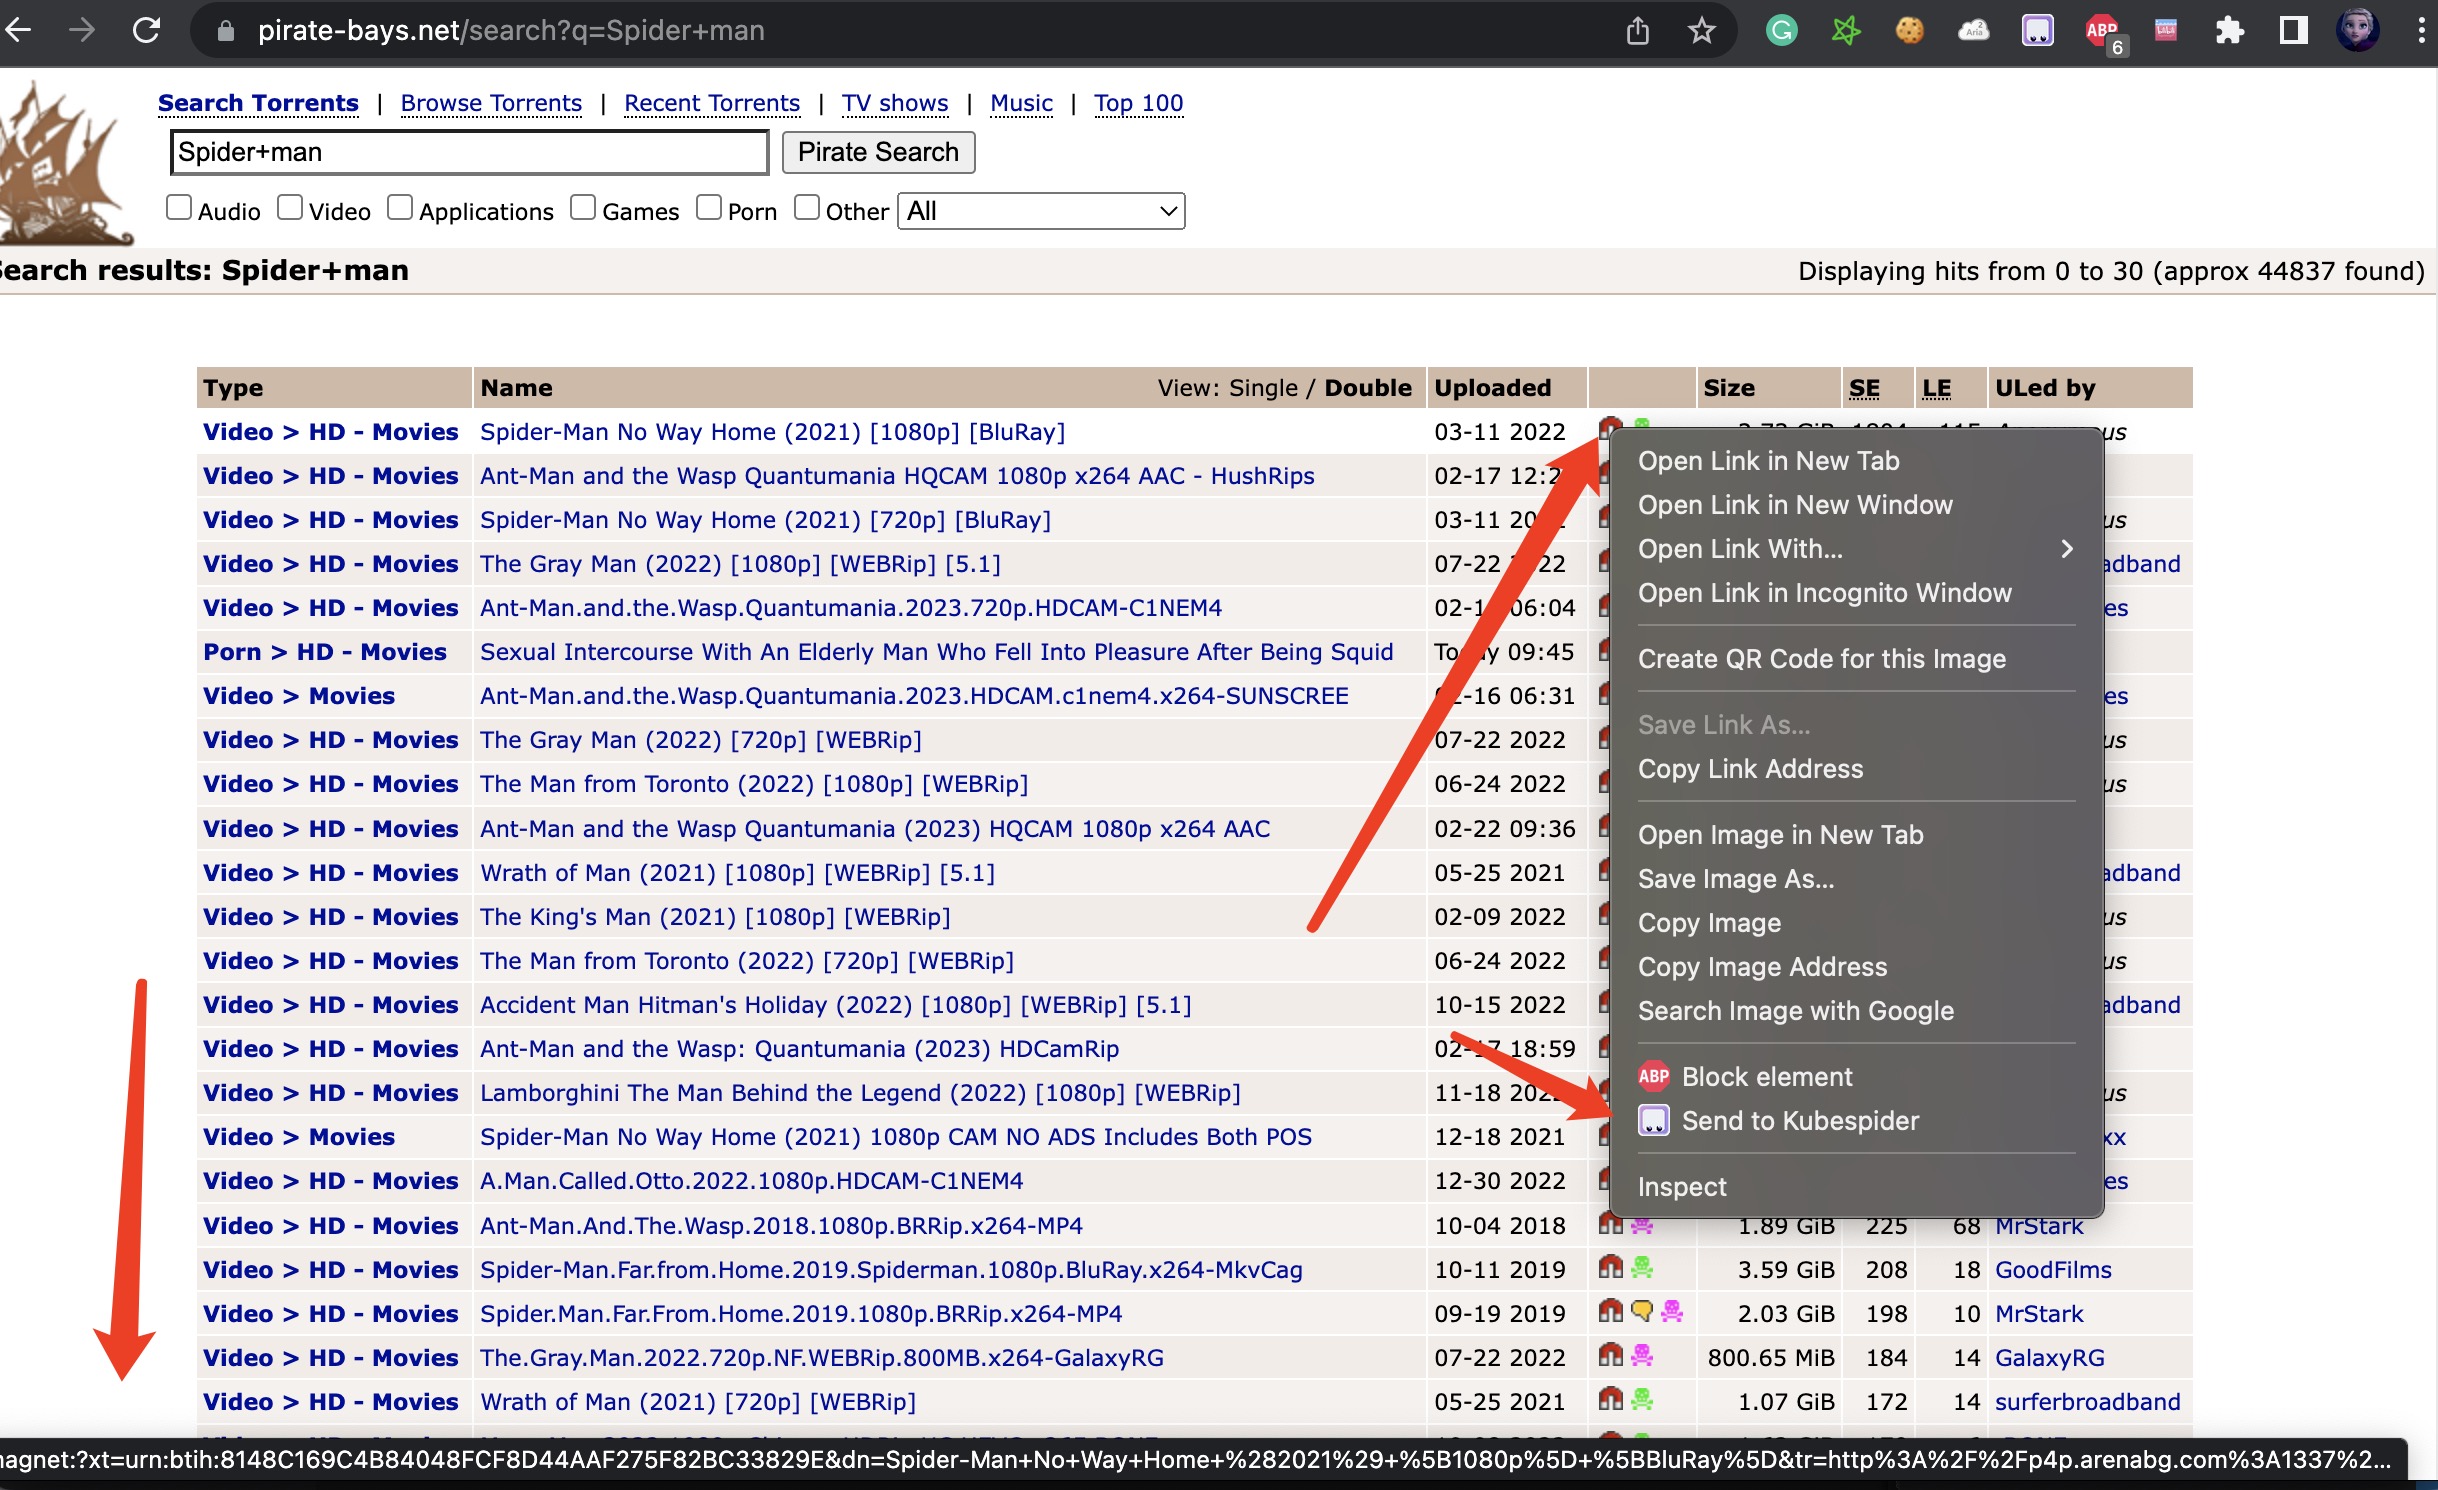Click magnet icon for MrStark 2.03 GiB row
The height and width of the screenshot is (1490, 2438).
[x=1610, y=1312]
